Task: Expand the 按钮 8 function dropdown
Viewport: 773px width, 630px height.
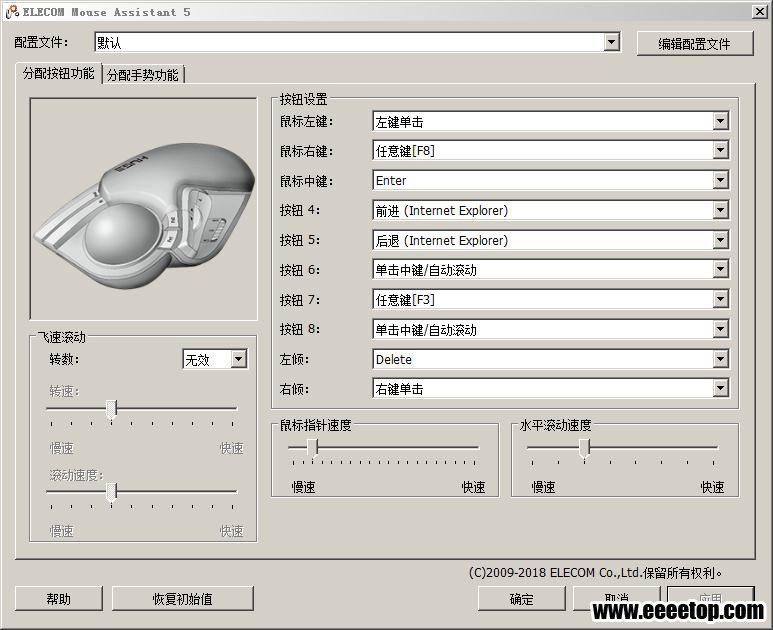Action: 551,329
